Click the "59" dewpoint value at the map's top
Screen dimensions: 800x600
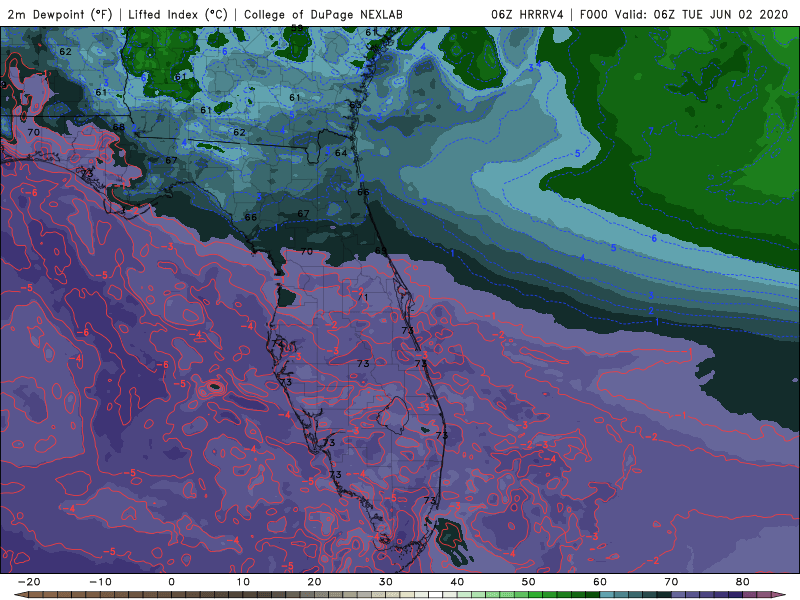[x=297, y=28]
